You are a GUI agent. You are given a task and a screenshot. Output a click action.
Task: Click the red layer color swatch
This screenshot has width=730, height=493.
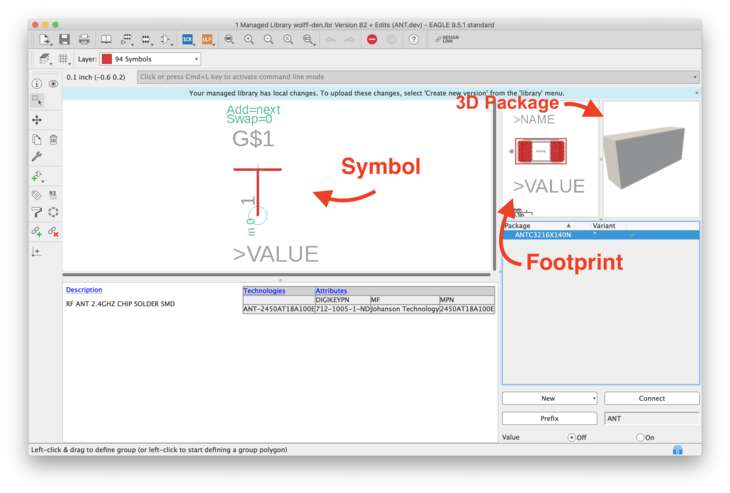[107, 59]
